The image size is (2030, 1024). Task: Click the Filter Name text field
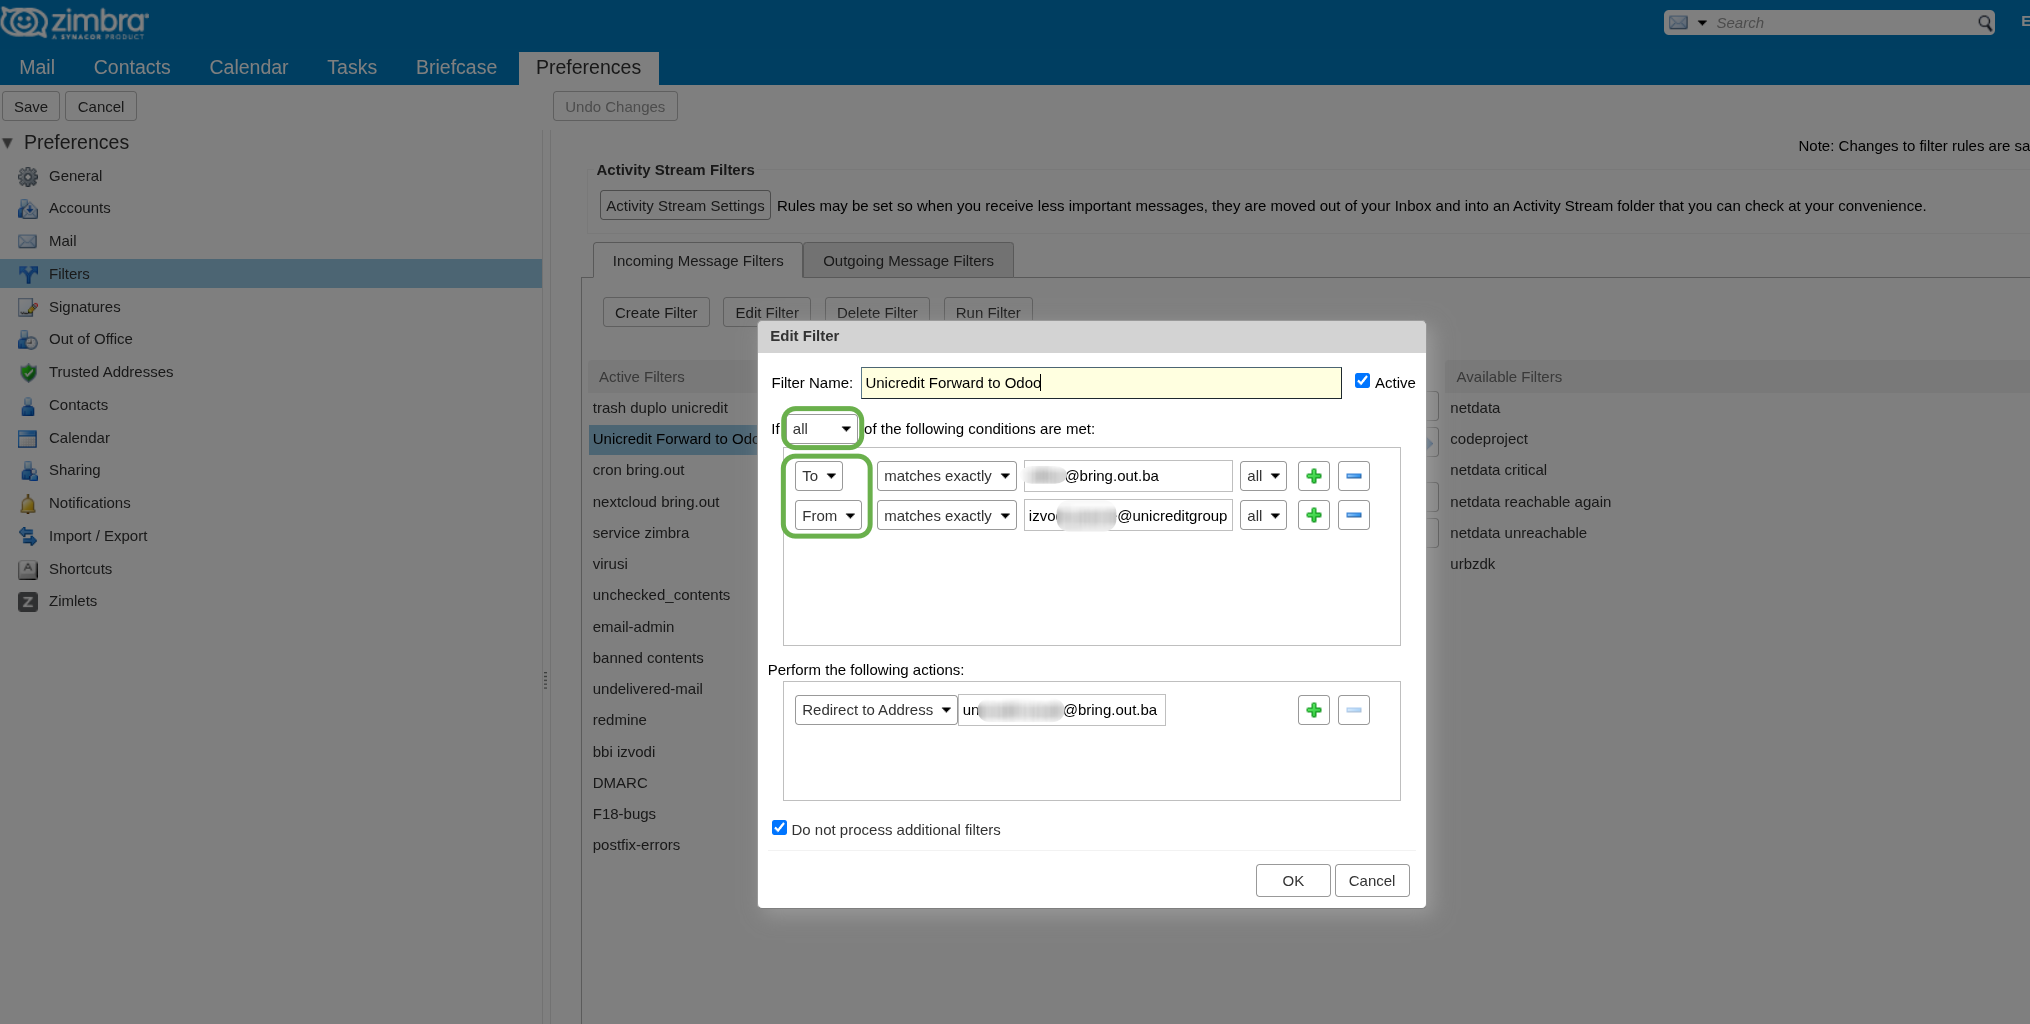pyautogui.click(x=1100, y=383)
